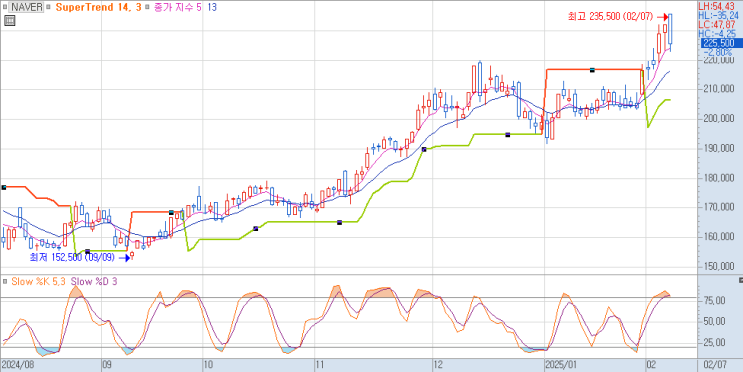743x372 pixels.
Task: Click the small button at stochastic panel's right edge
Action: click(740, 280)
